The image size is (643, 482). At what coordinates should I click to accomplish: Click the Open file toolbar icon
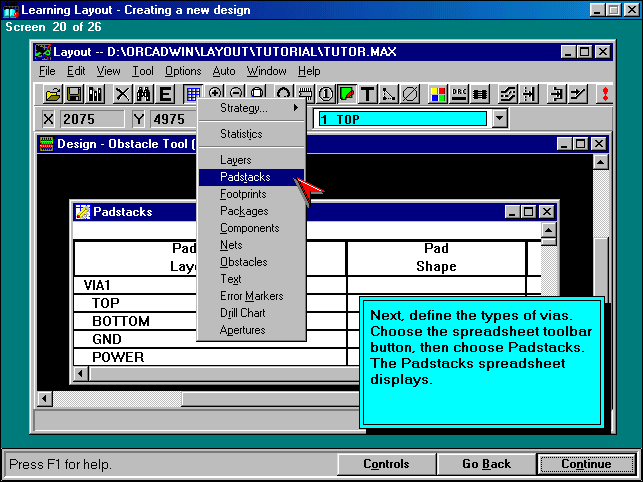53,94
